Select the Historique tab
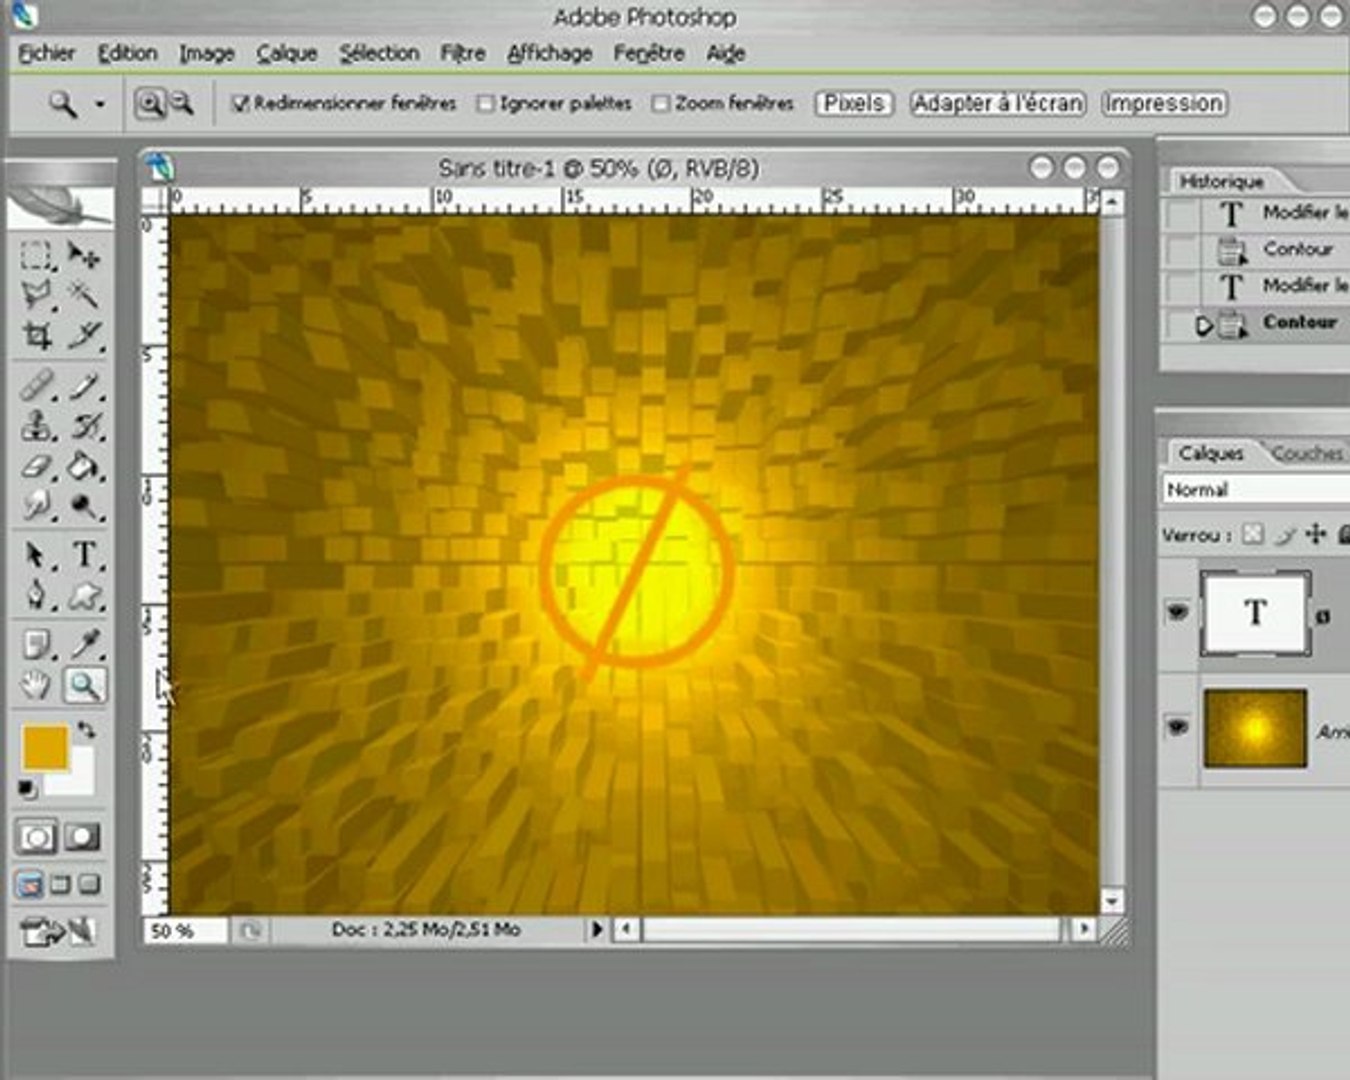Viewport: 1350px width, 1080px height. [x=1221, y=181]
